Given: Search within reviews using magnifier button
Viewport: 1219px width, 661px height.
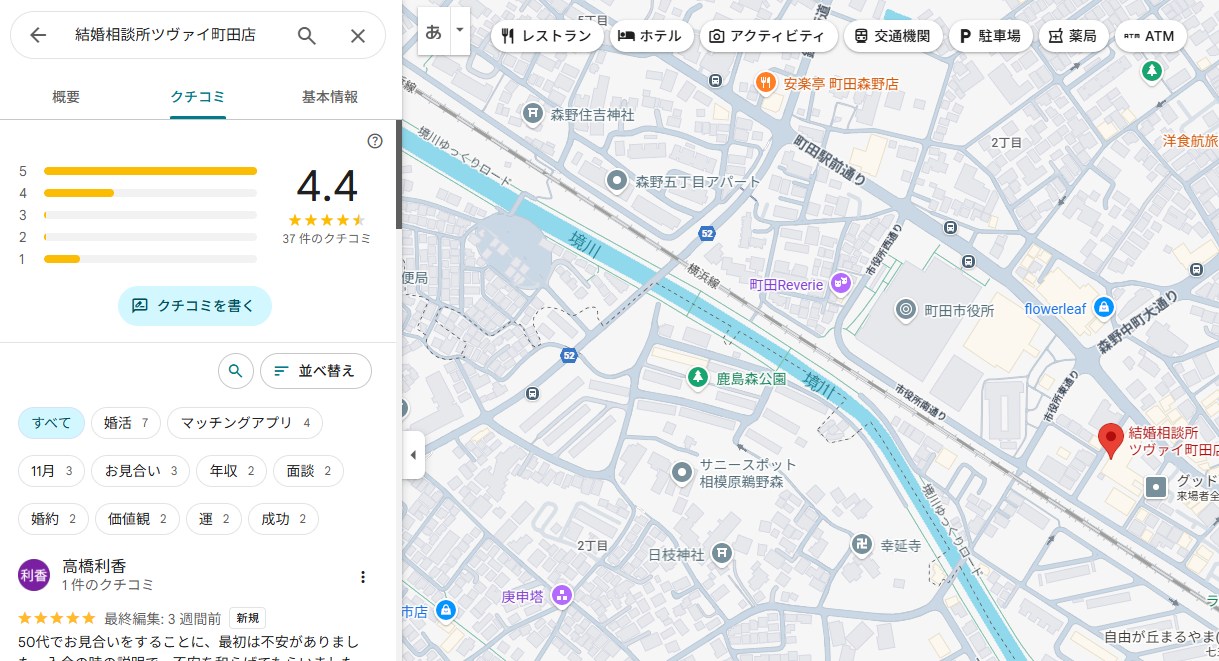Looking at the screenshot, I should (235, 371).
